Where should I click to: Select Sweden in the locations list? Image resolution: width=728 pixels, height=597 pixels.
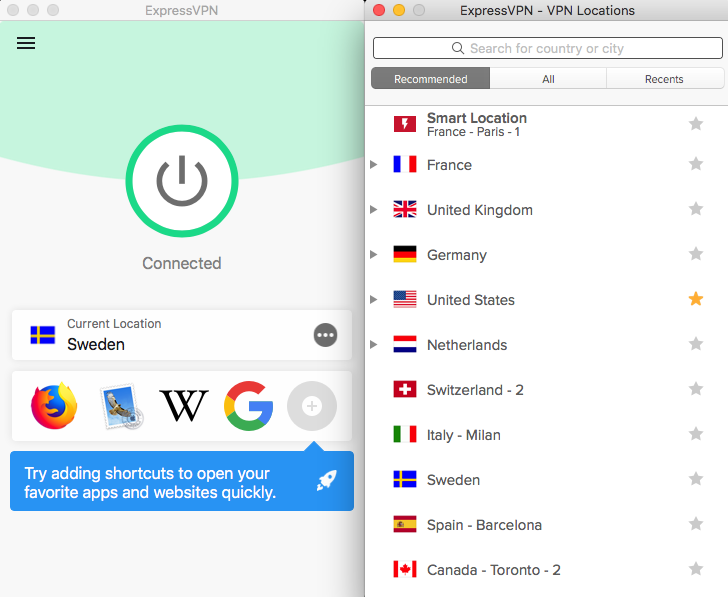[546, 480]
